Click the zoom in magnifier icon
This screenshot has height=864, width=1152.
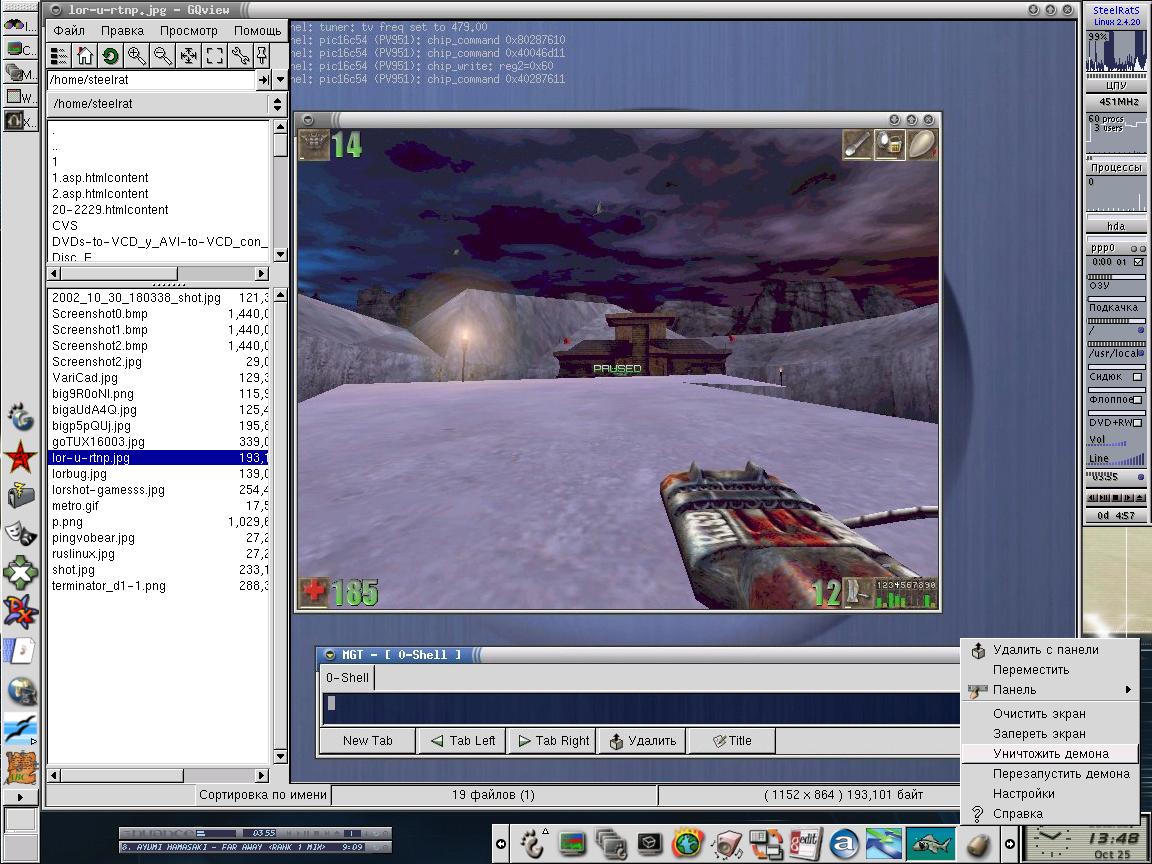[x=137, y=56]
